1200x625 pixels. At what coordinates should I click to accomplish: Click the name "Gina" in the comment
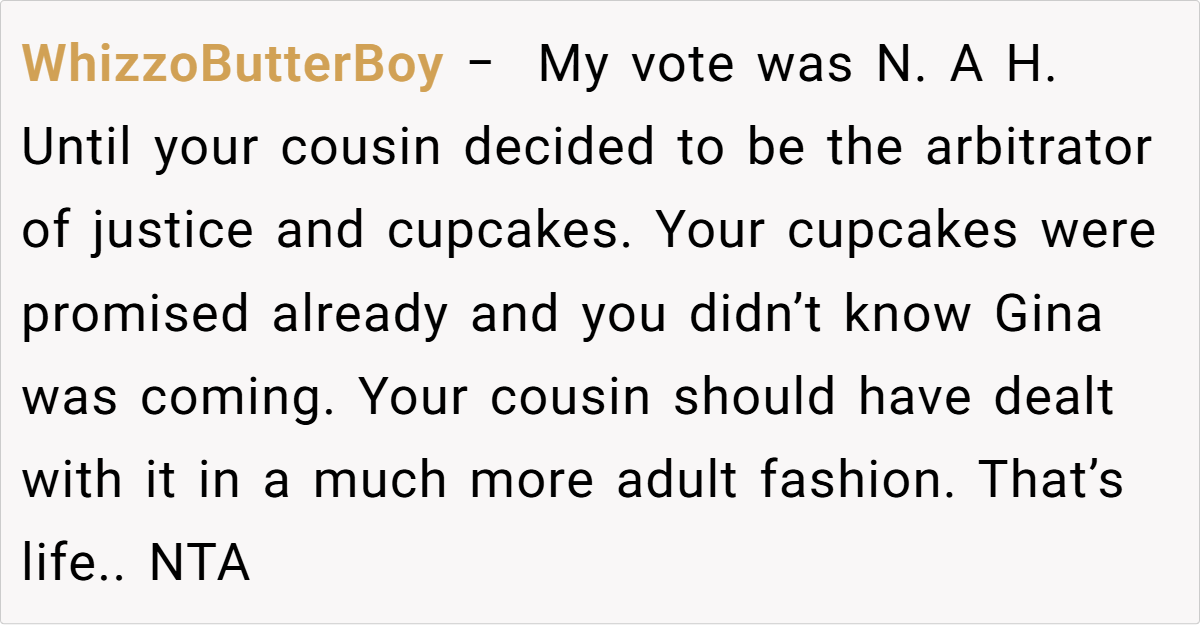click(x=1048, y=315)
